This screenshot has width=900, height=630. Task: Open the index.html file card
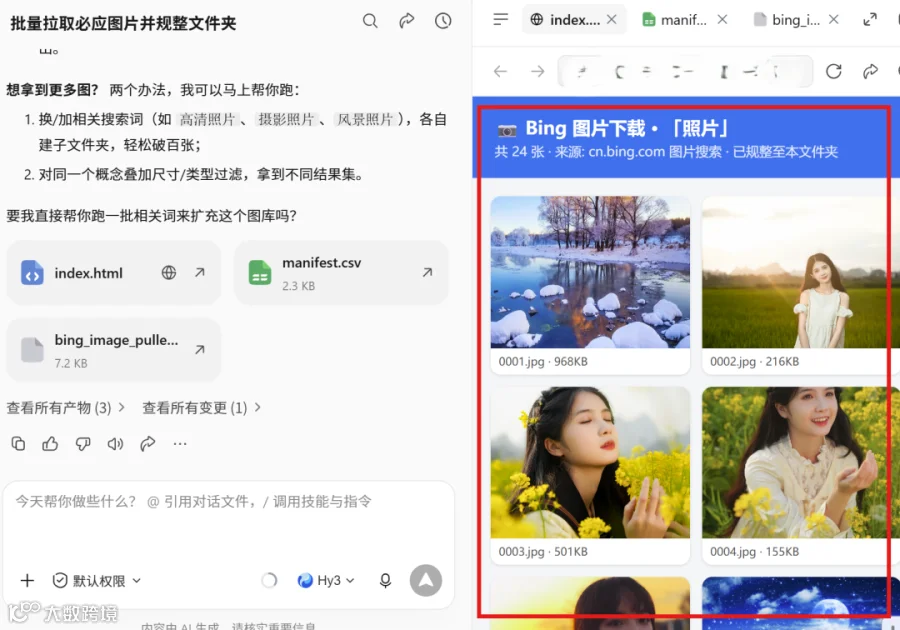(114, 273)
